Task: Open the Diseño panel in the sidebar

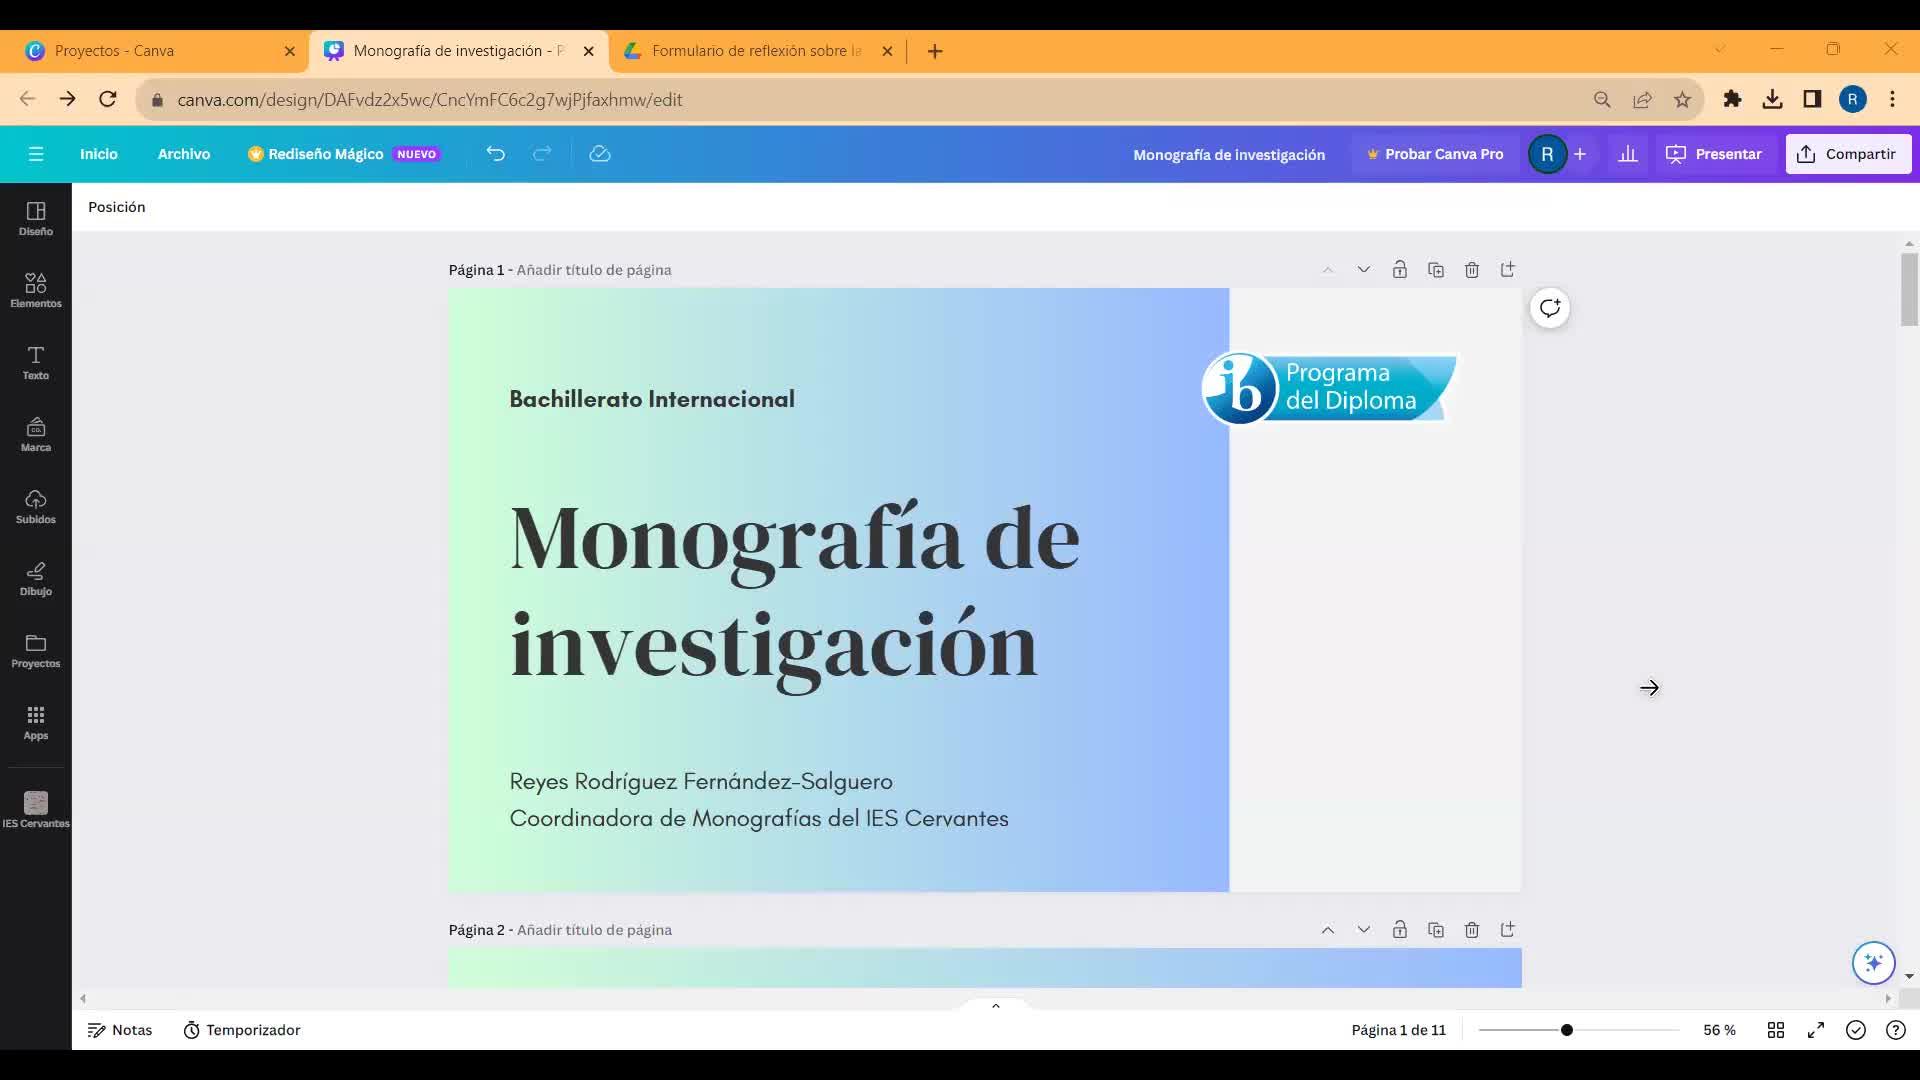Action: (x=35, y=218)
